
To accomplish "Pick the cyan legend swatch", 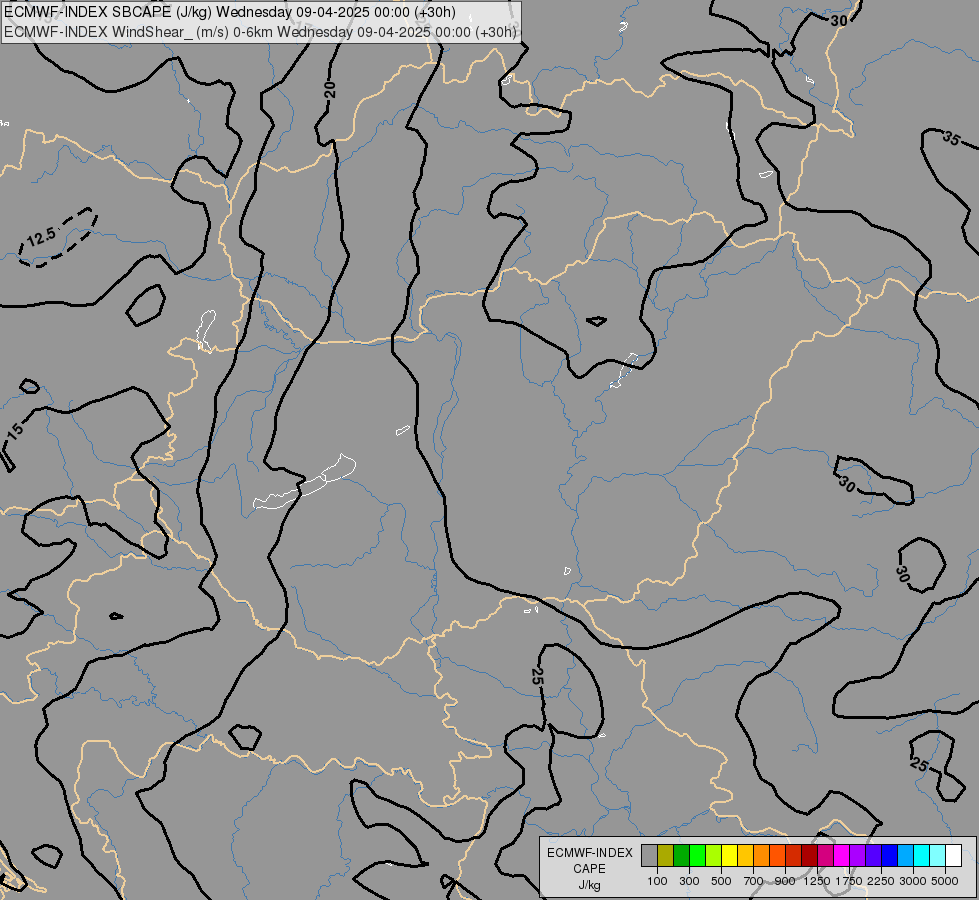I will (921, 855).
